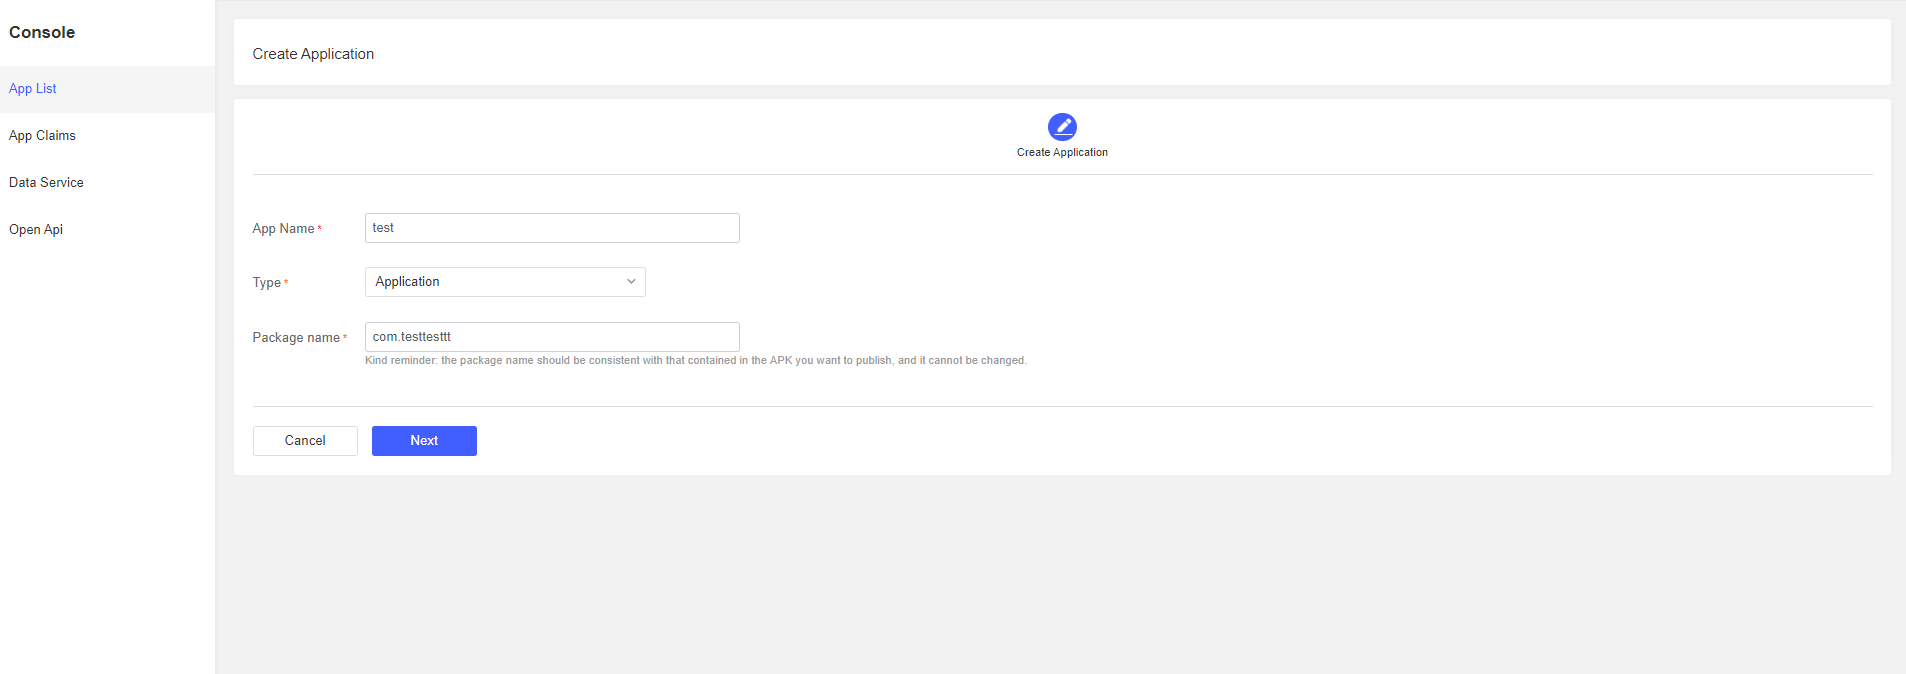Click the Cancel button

click(x=305, y=441)
